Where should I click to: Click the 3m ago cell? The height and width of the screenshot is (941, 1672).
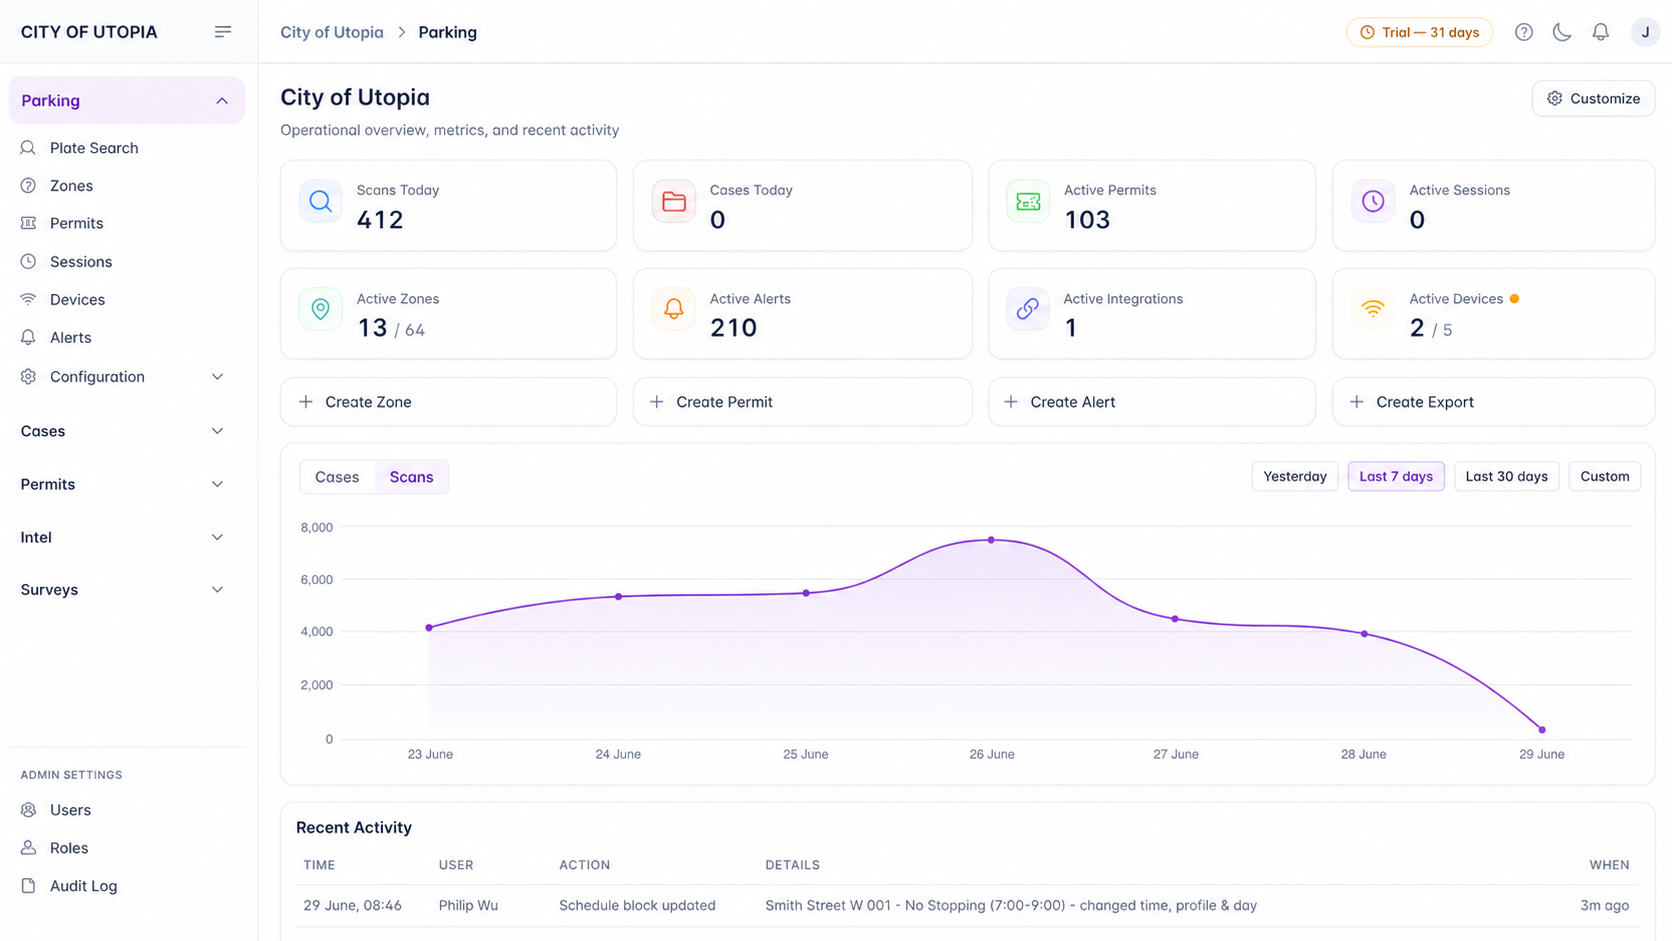tap(1604, 905)
